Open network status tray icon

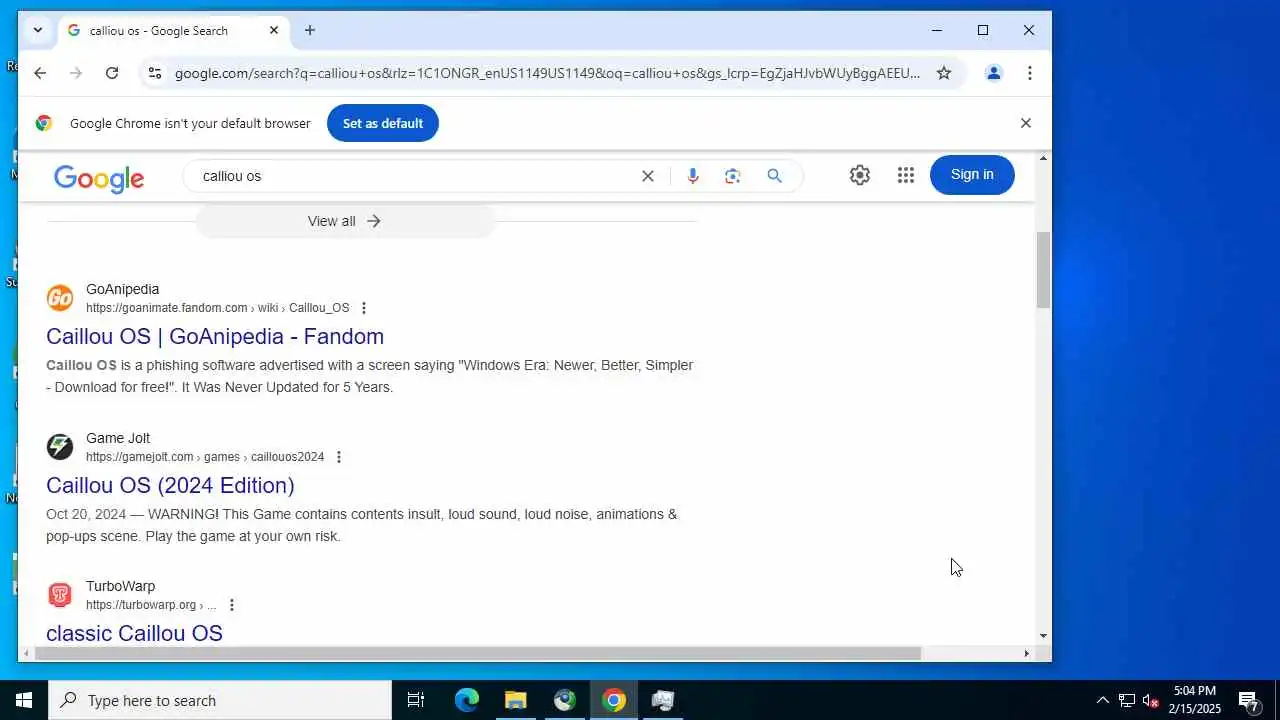[x=1127, y=700]
